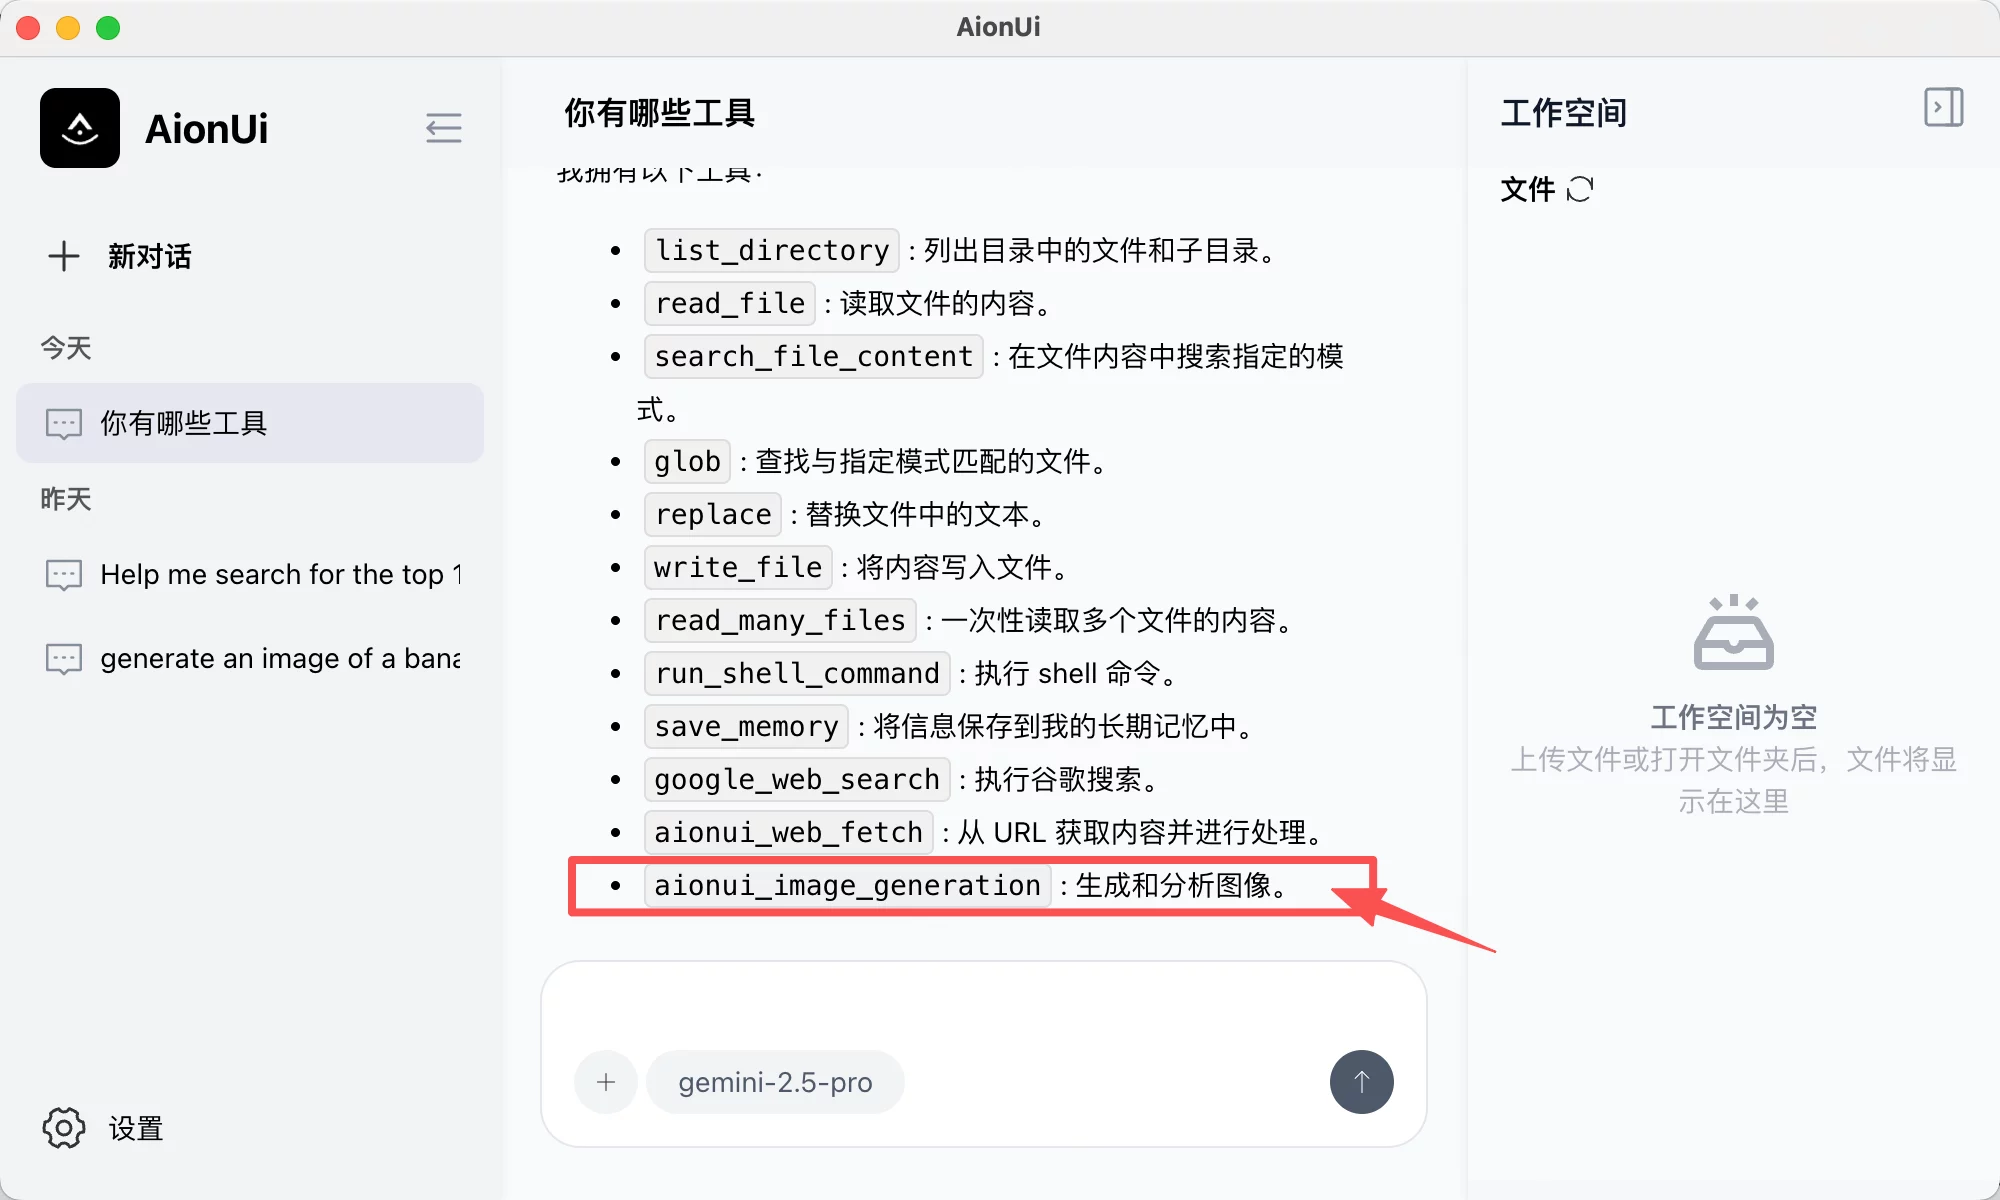Open 设置 settings label
The width and height of the screenshot is (2000, 1200).
coord(136,1128)
